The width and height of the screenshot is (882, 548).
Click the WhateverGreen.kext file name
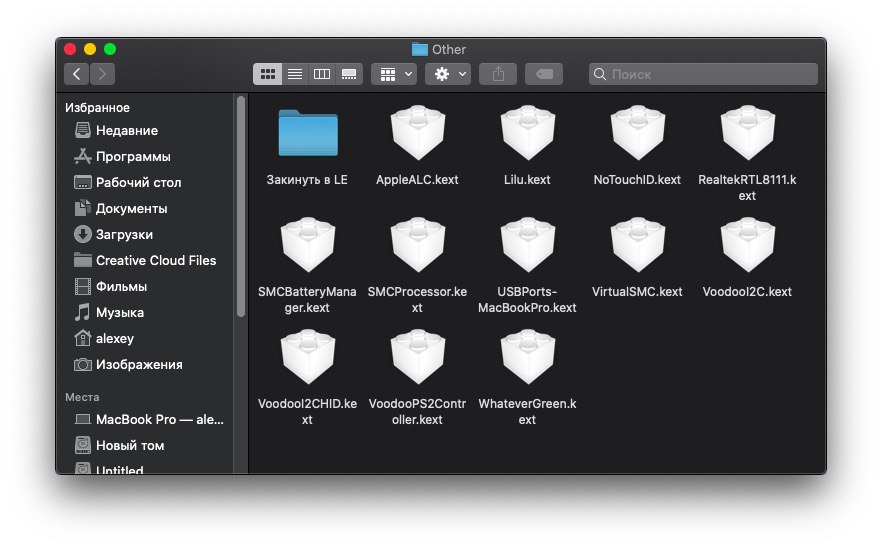click(528, 411)
